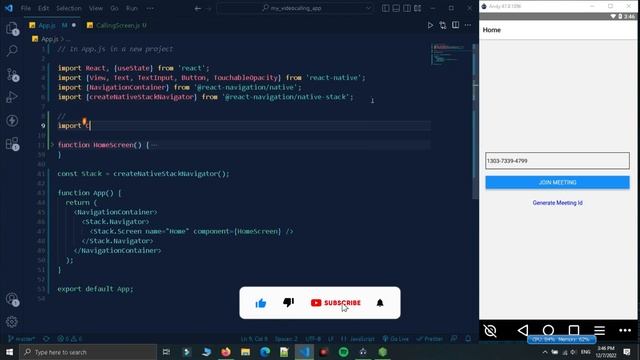640x360 pixels.
Task: Open the my_videocalling_app command center search
Action: coord(295,8)
